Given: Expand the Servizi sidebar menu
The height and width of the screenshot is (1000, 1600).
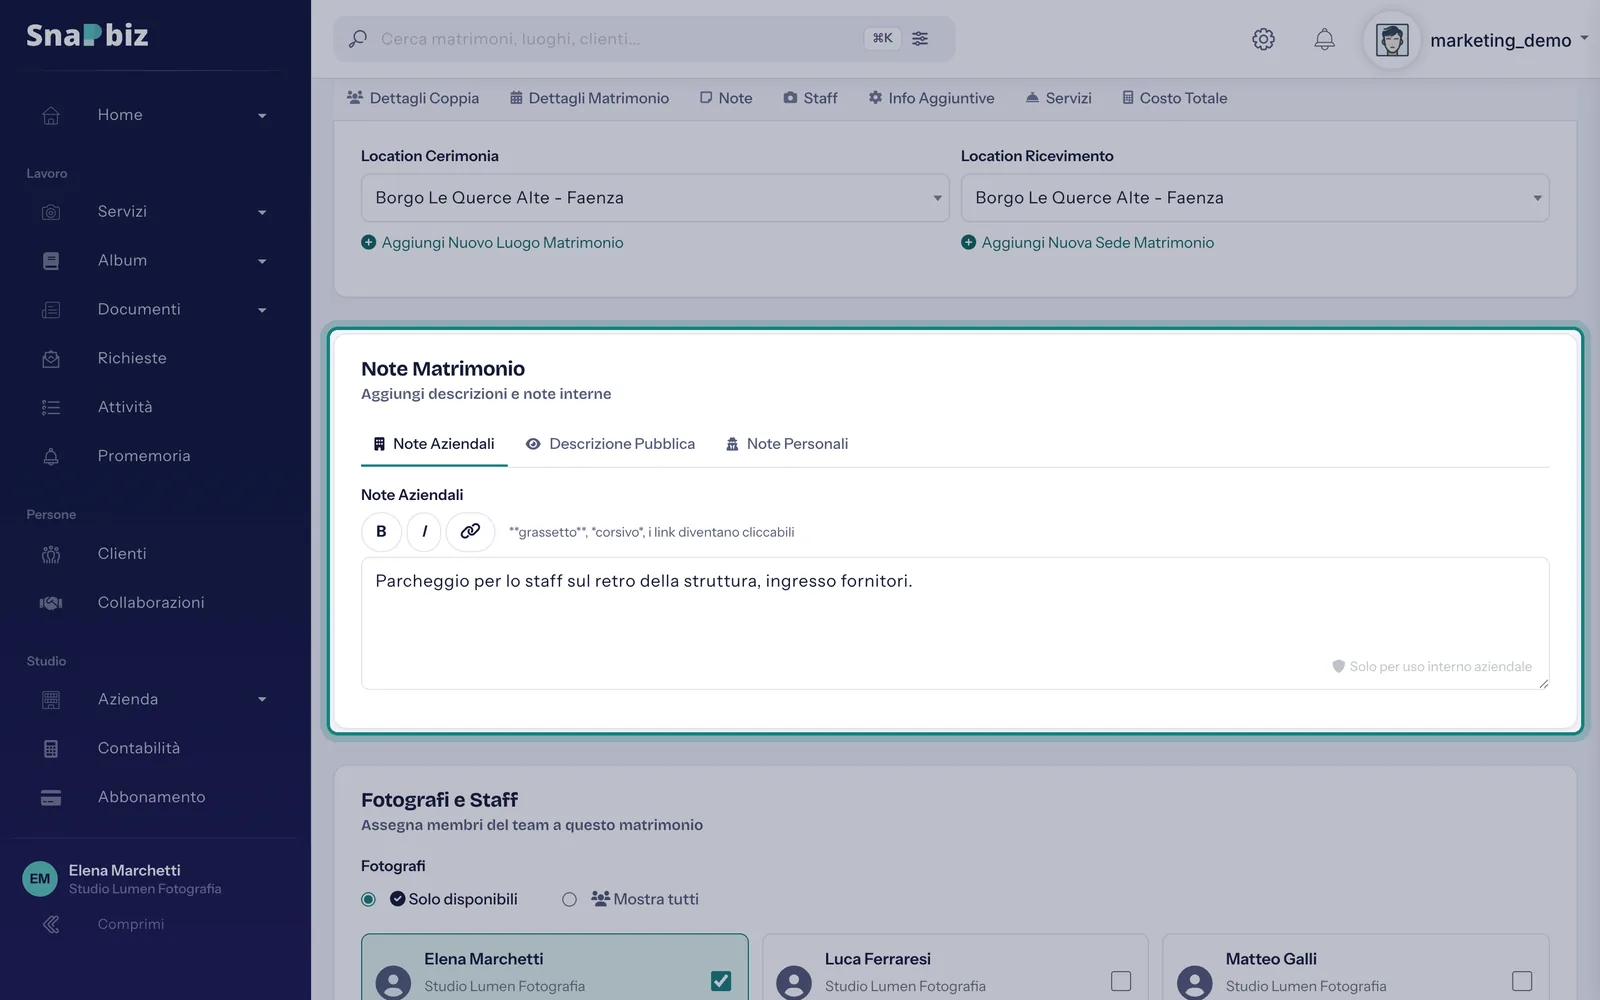Looking at the screenshot, I should (262, 213).
